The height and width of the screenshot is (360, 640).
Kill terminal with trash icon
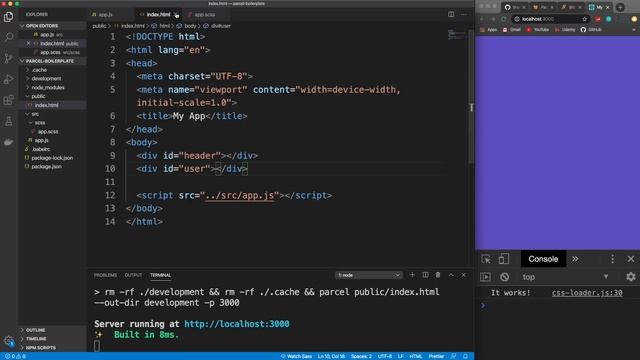(438, 275)
